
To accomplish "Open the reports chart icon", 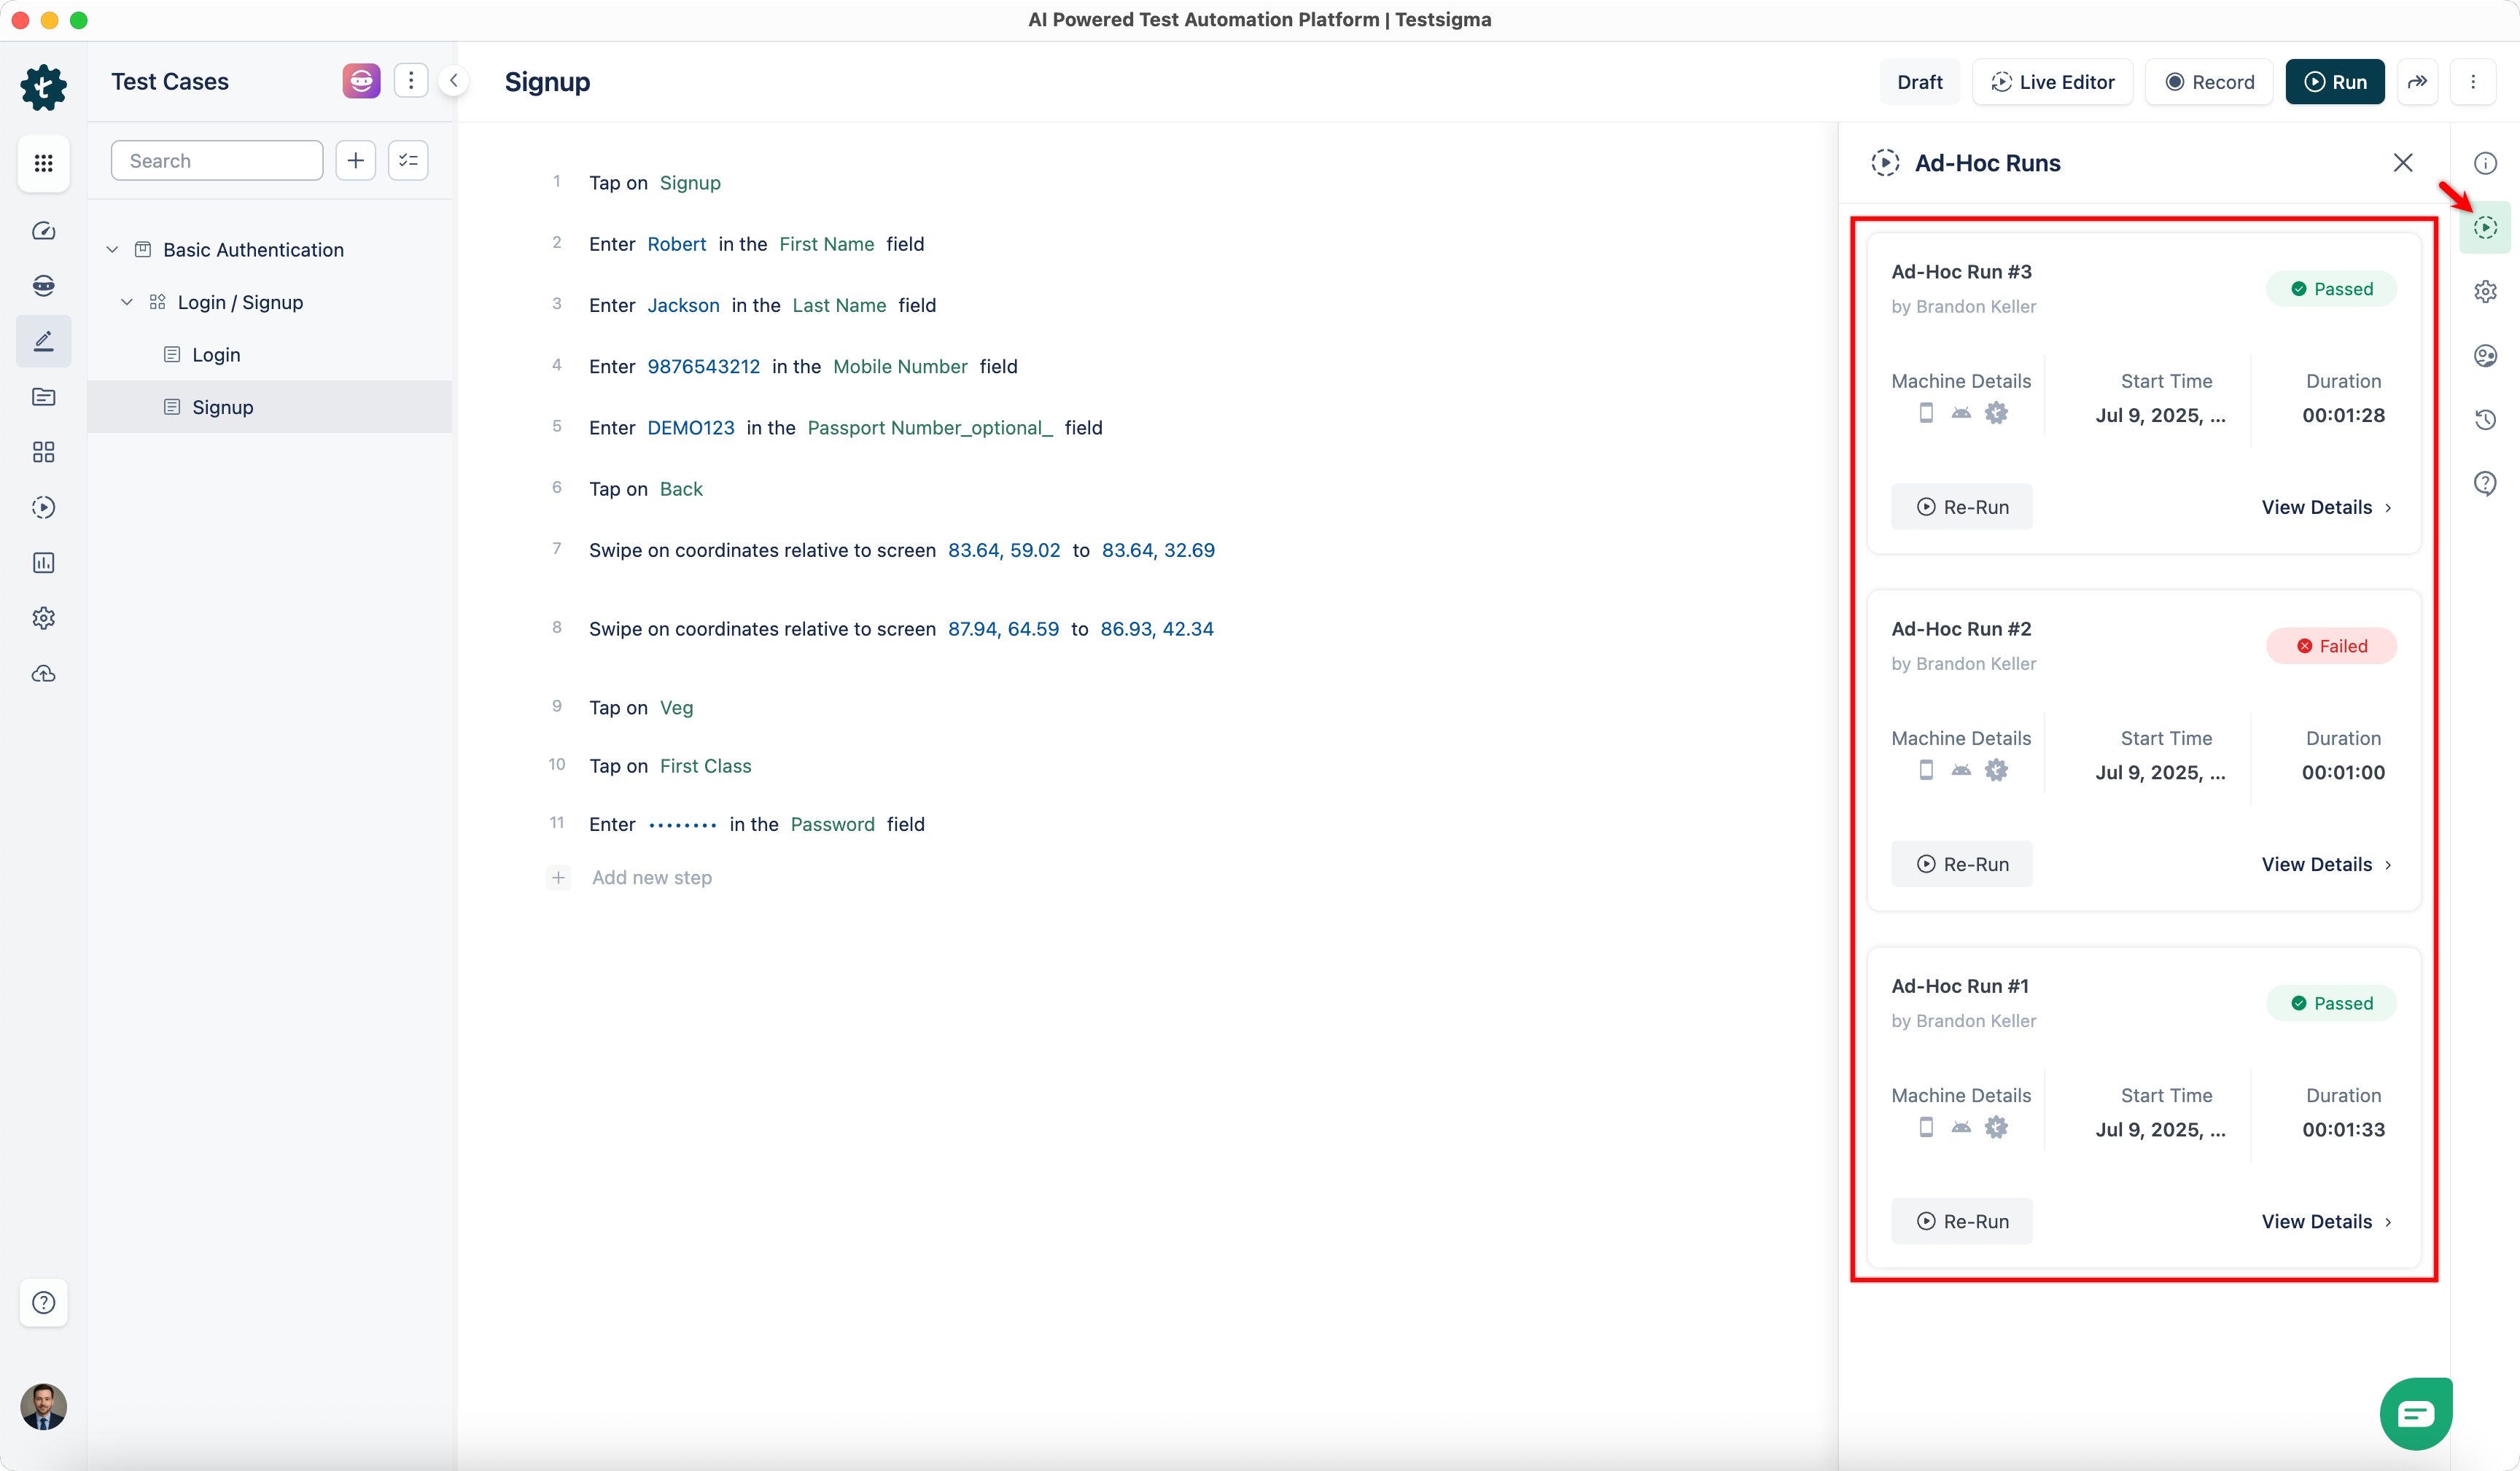I will (43, 563).
